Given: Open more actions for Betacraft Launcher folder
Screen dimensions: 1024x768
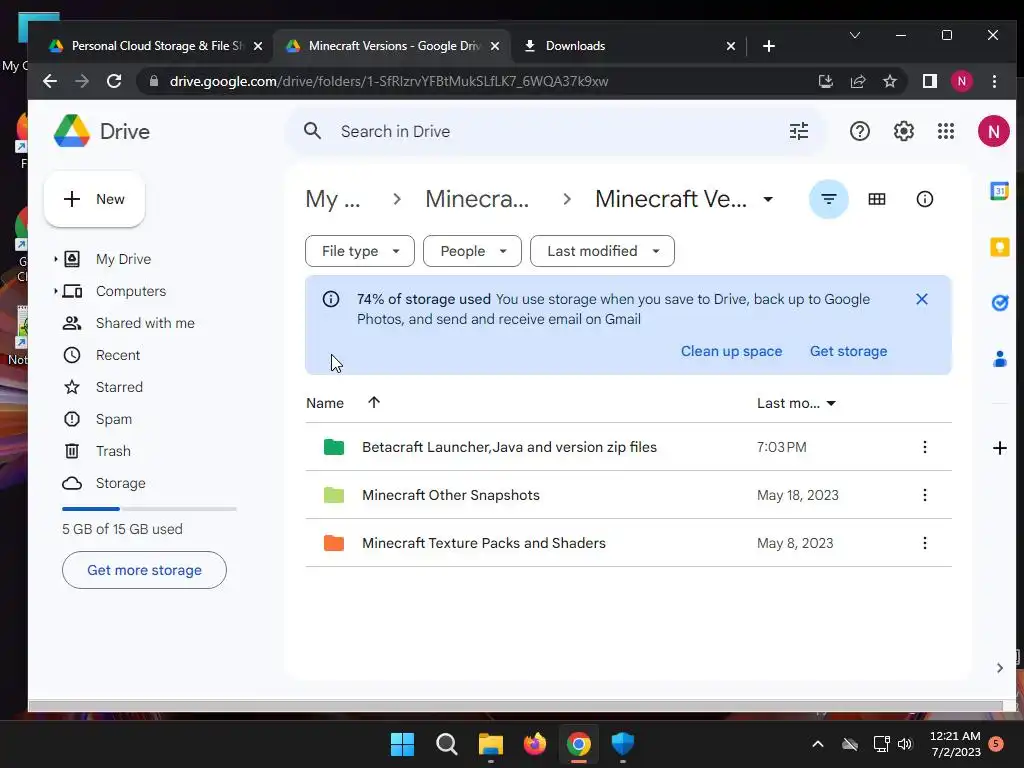Looking at the screenshot, I should [x=924, y=447].
